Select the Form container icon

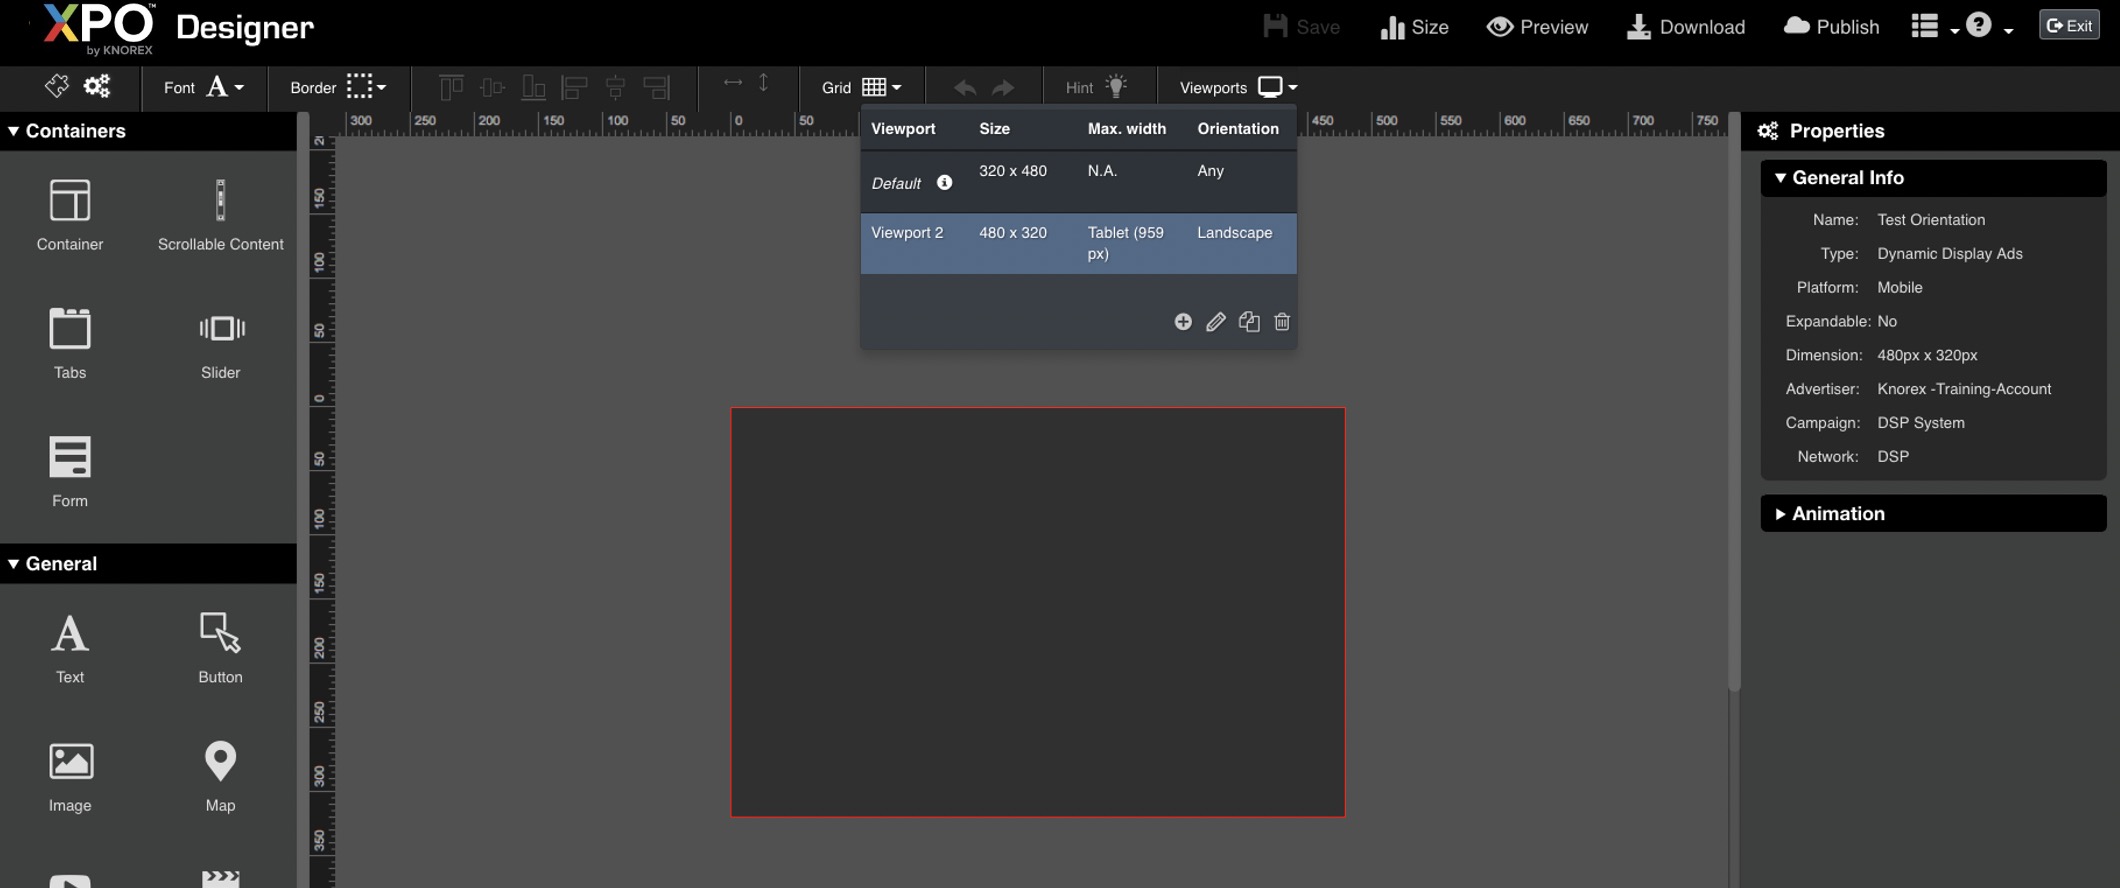70,457
